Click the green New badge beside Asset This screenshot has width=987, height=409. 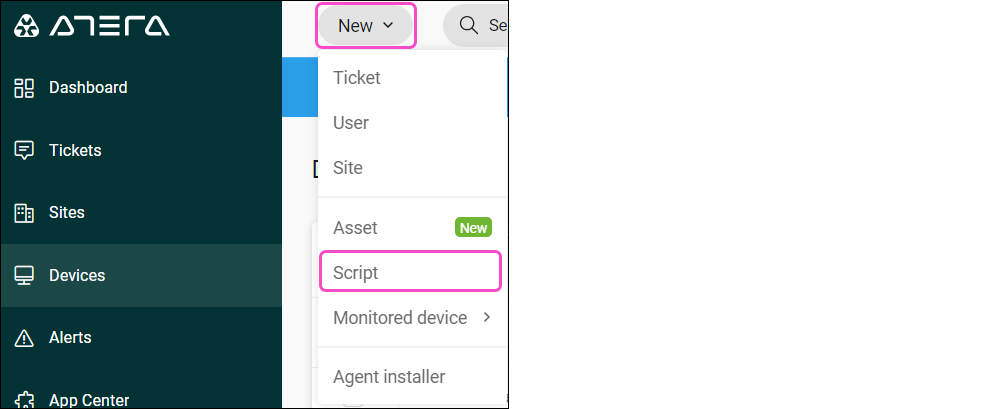point(473,228)
